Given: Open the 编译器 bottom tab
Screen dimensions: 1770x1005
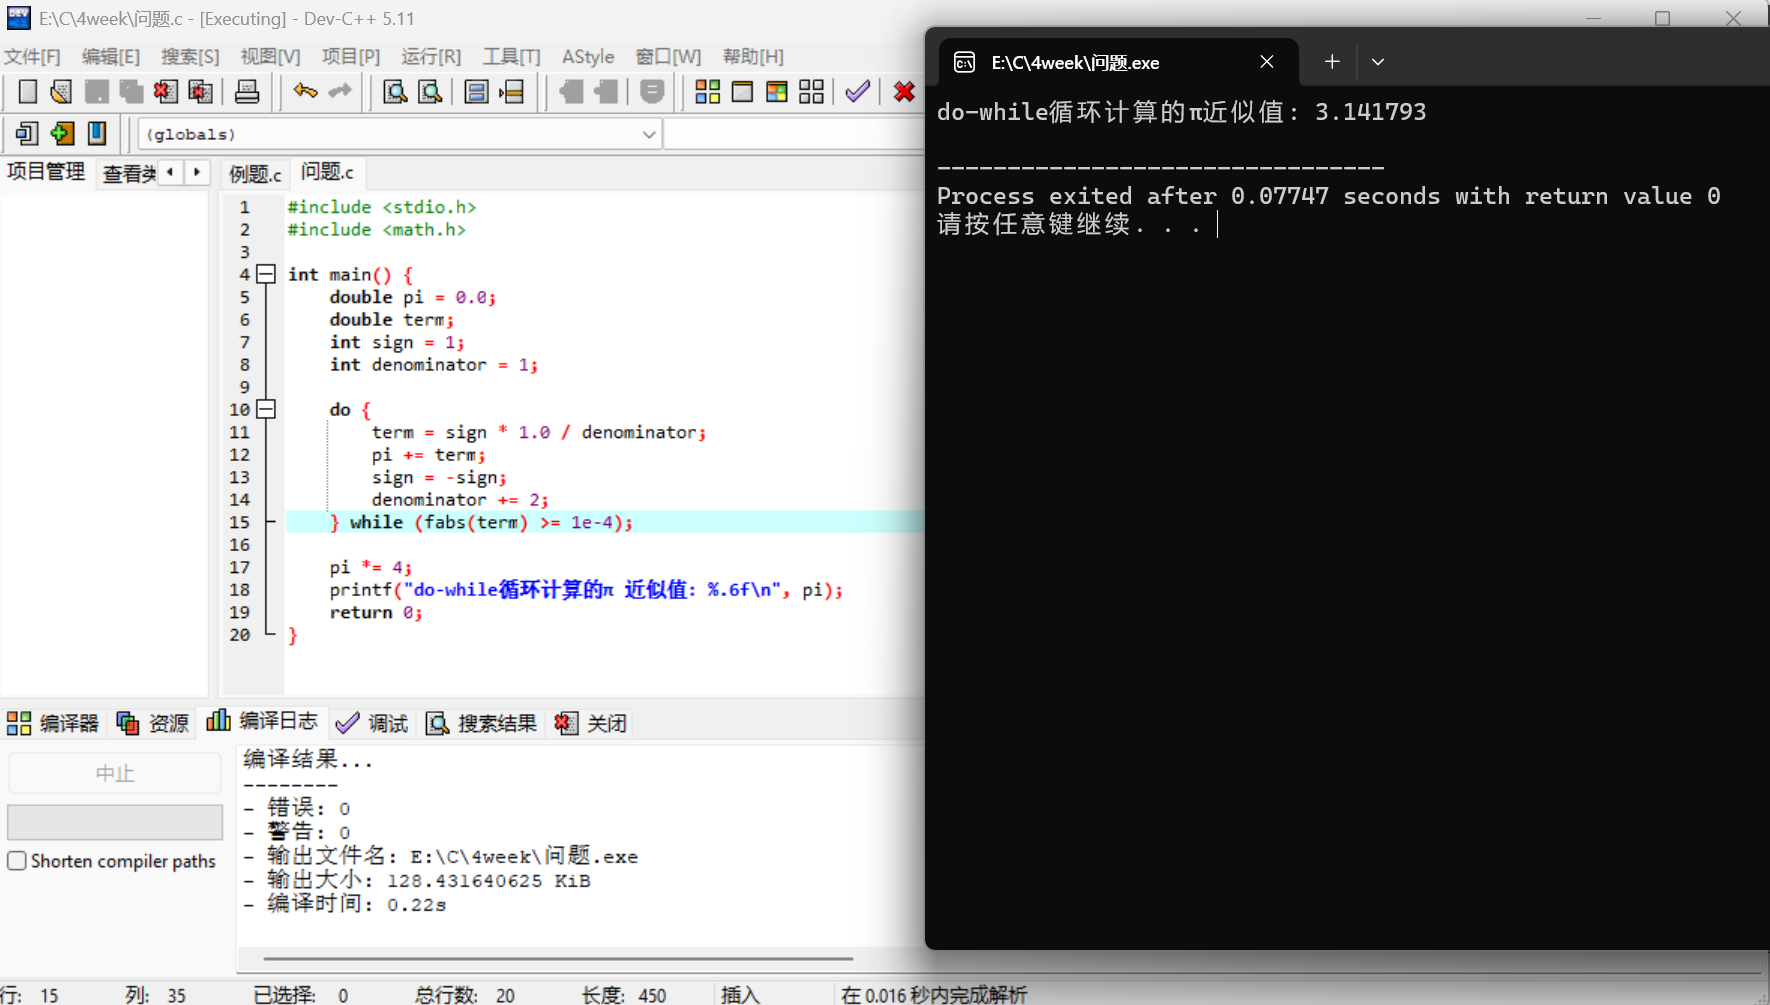Looking at the screenshot, I should click(x=53, y=723).
